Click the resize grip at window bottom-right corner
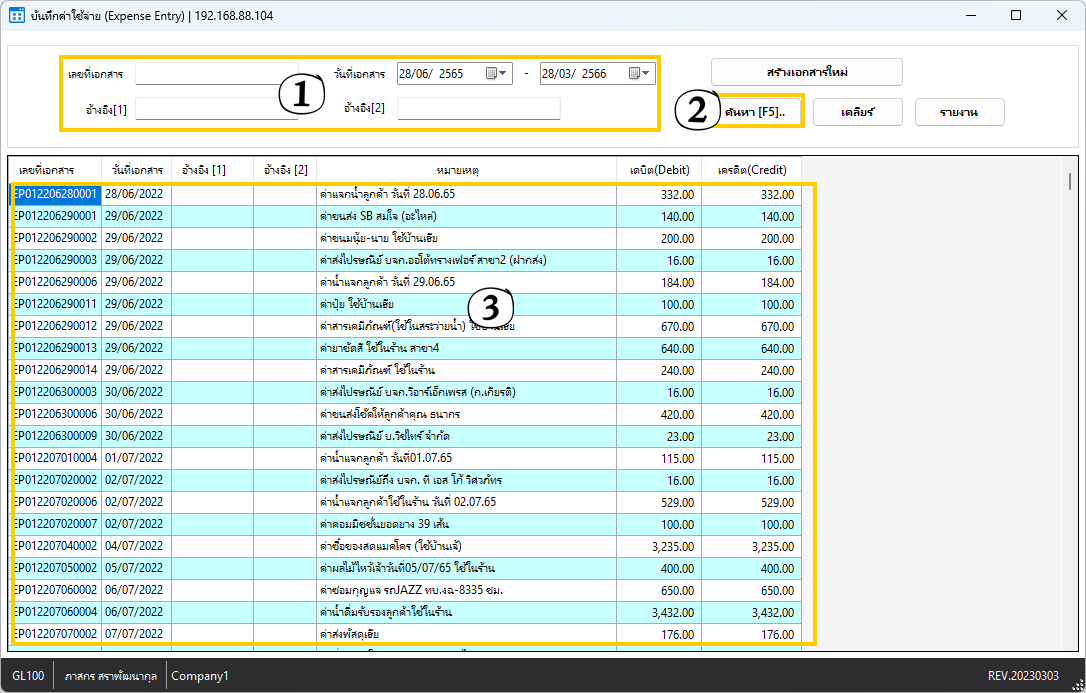The height and width of the screenshot is (693, 1086). point(1077,684)
